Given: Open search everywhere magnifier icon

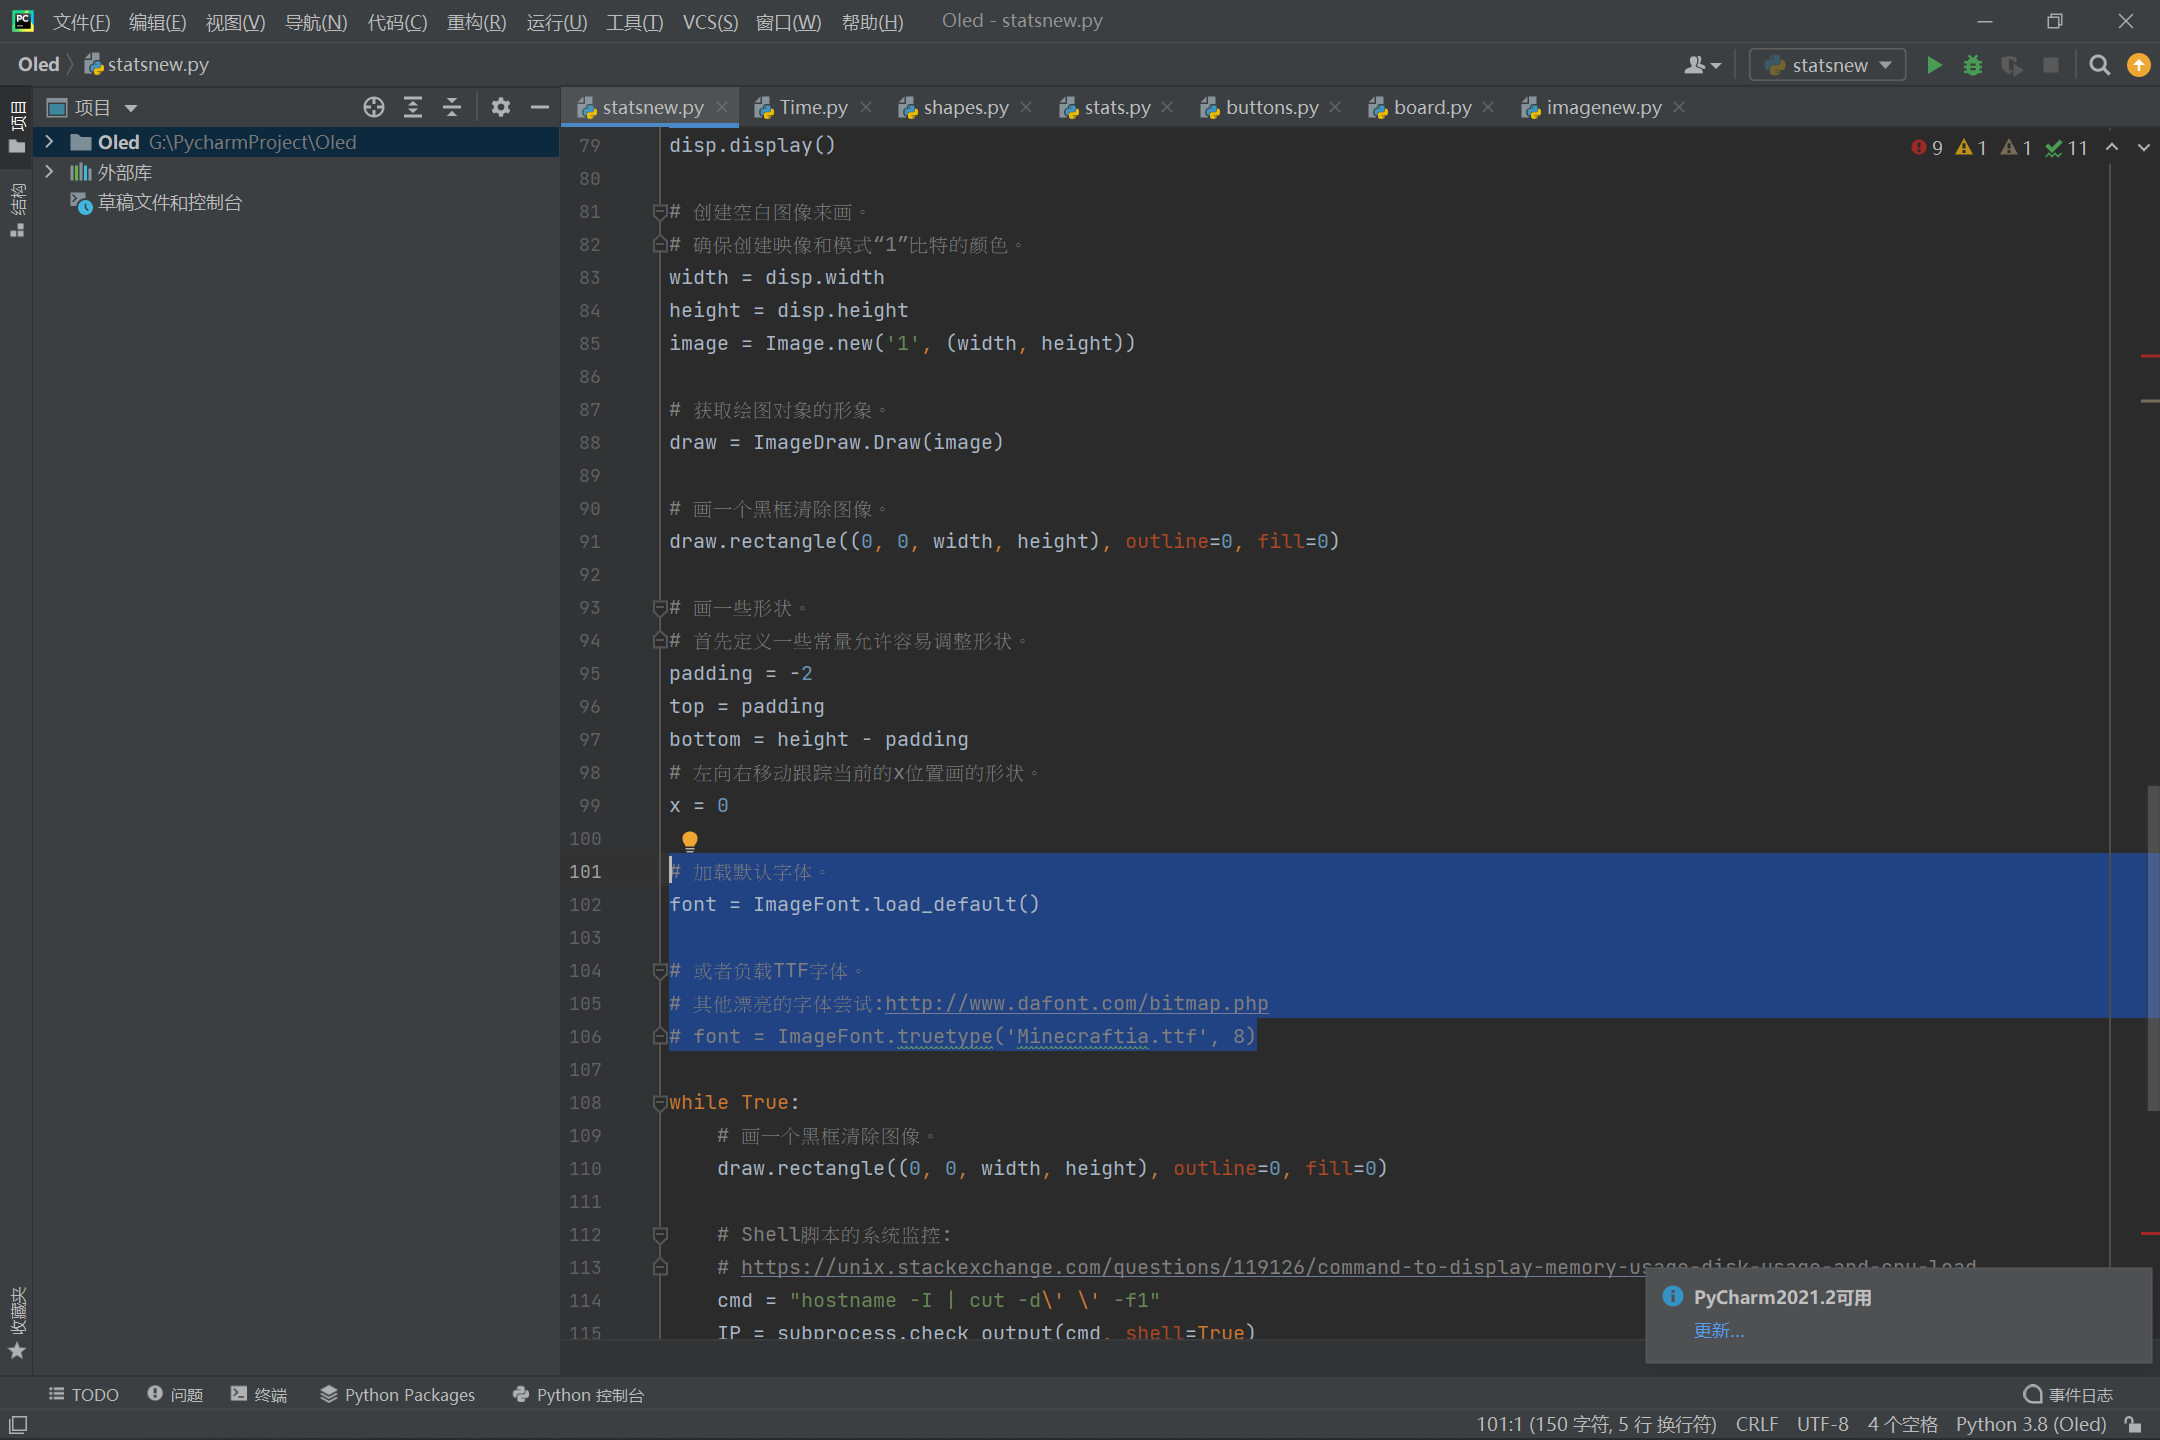Looking at the screenshot, I should (2099, 65).
